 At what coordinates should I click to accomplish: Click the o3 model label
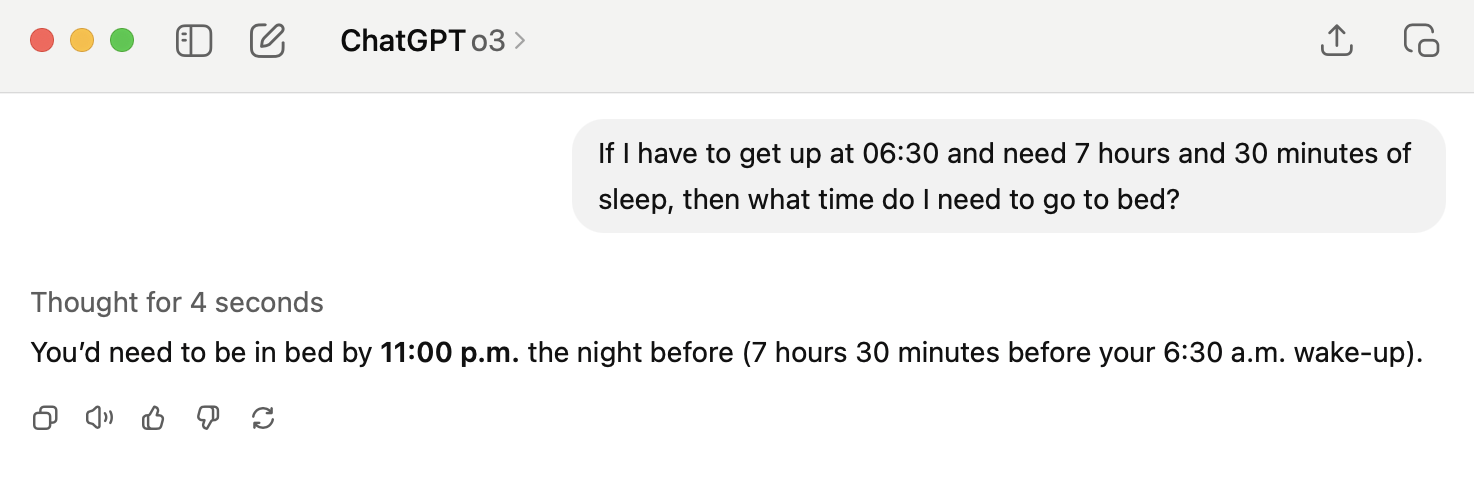click(488, 41)
